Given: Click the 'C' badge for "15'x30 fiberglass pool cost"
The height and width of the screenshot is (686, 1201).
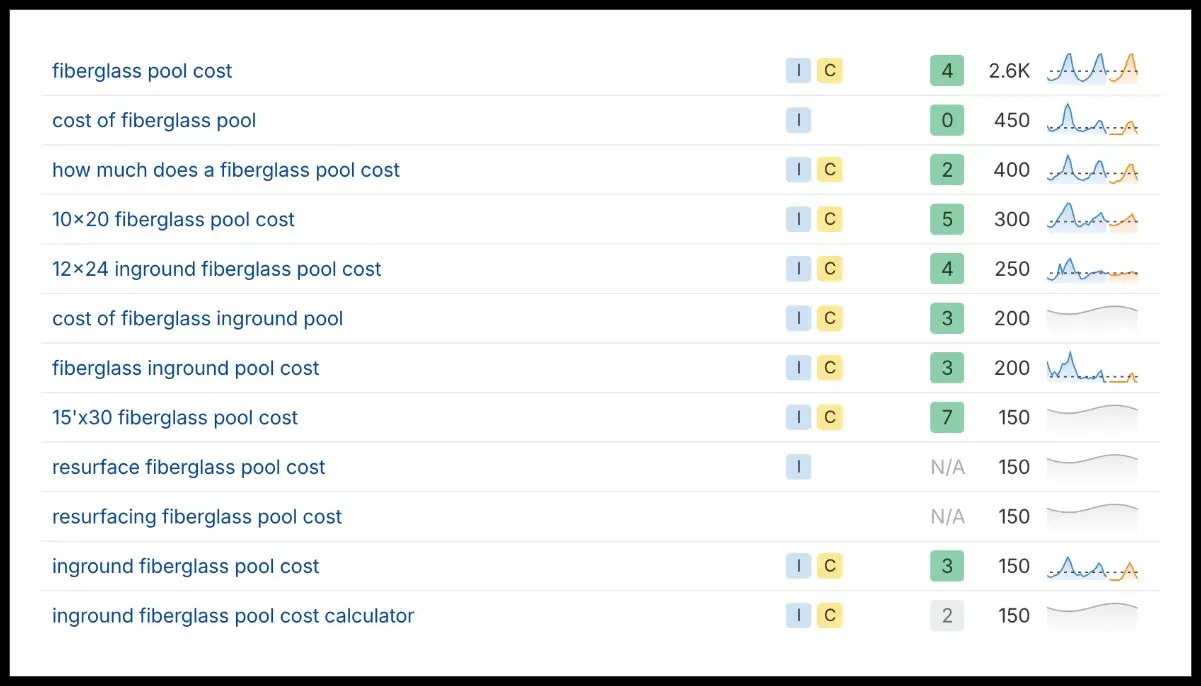Looking at the screenshot, I should coord(829,418).
